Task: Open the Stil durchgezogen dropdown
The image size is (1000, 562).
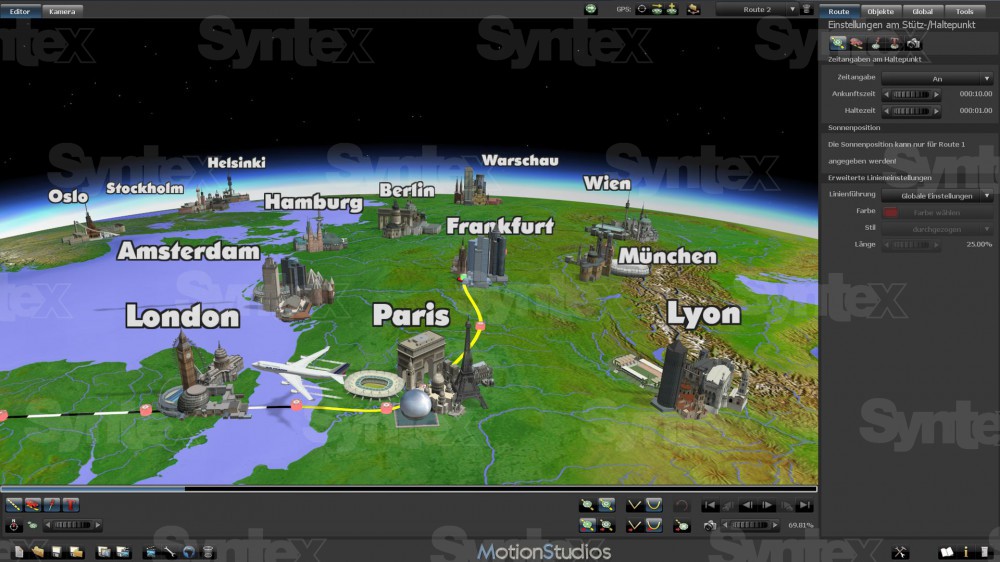Action: [x=937, y=228]
